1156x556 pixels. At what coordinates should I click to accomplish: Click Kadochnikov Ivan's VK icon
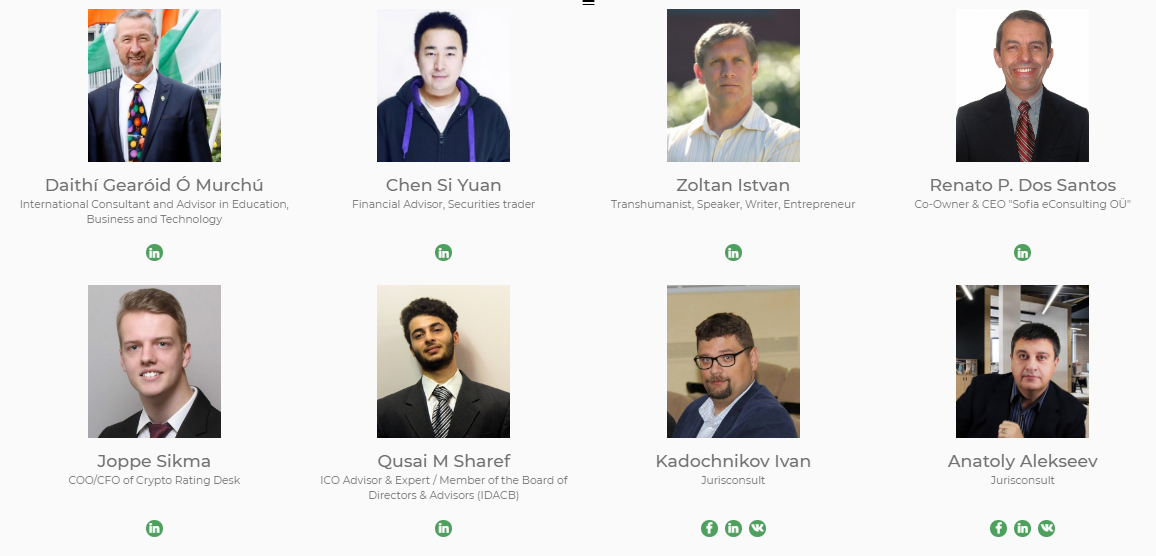click(x=757, y=528)
